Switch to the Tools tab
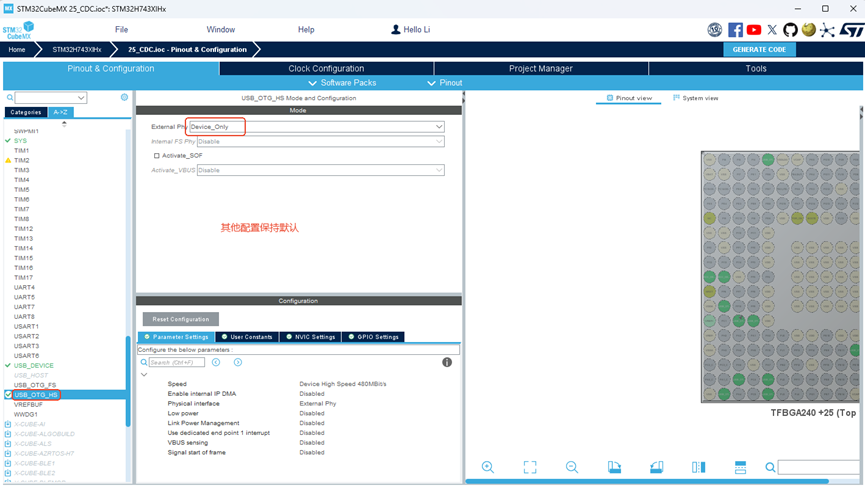The height and width of the screenshot is (488, 865). (756, 68)
